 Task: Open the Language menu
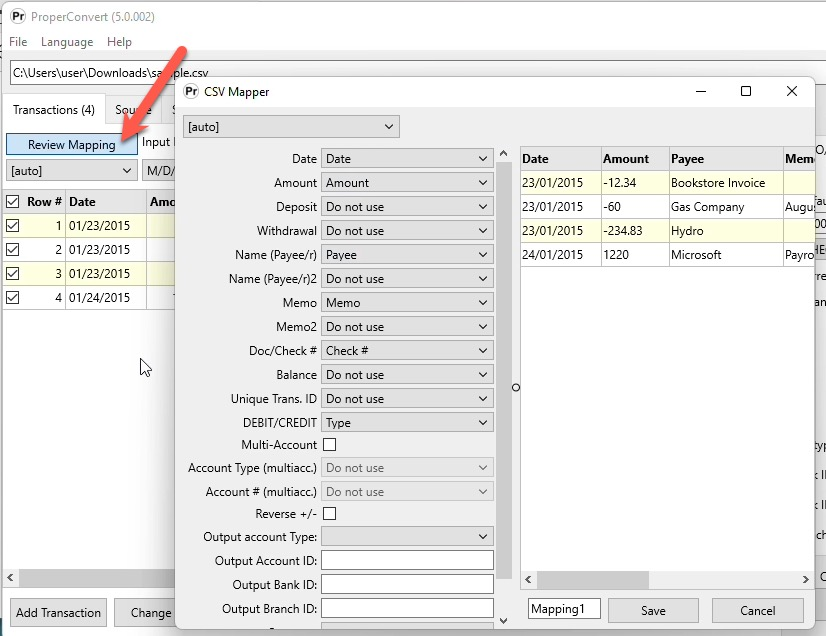coord(66,42)
